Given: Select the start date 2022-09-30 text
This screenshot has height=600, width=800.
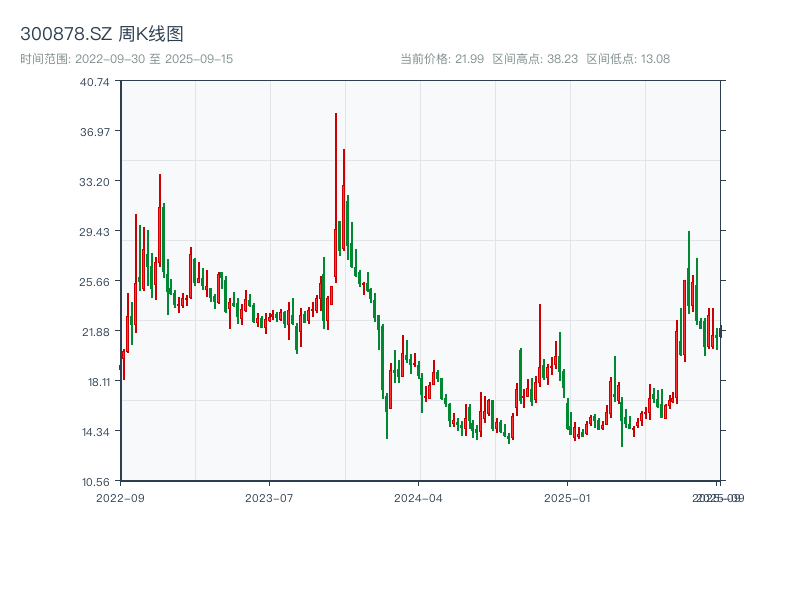Looking at the screenshot, I should click(110, 60).
